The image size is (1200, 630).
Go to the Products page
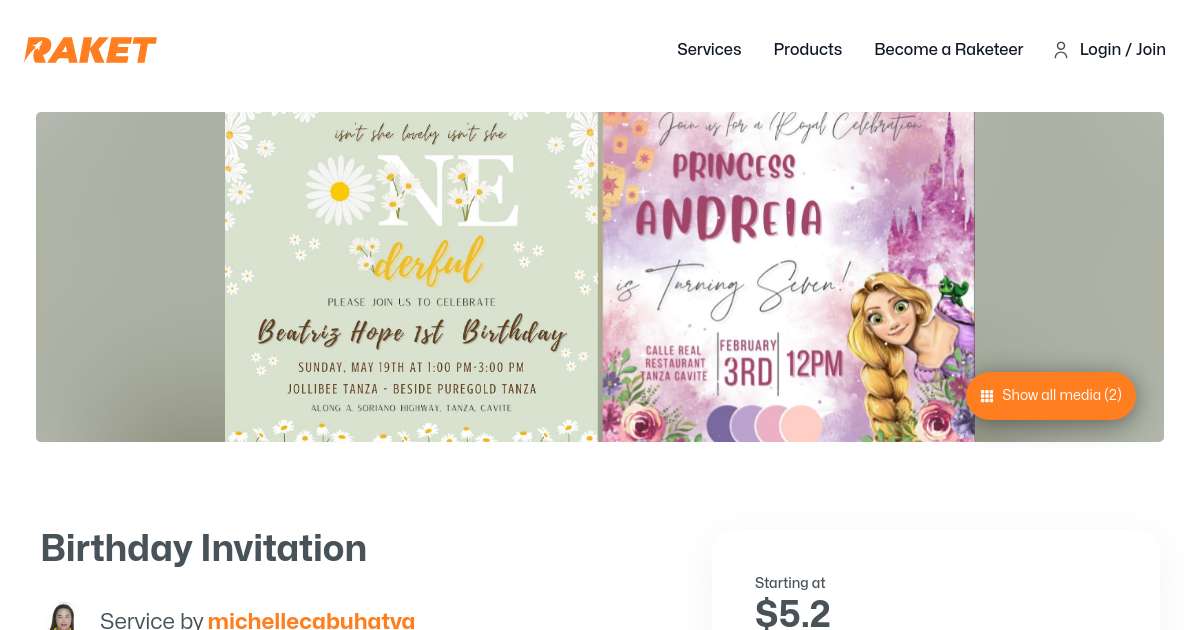click(807, 50)
